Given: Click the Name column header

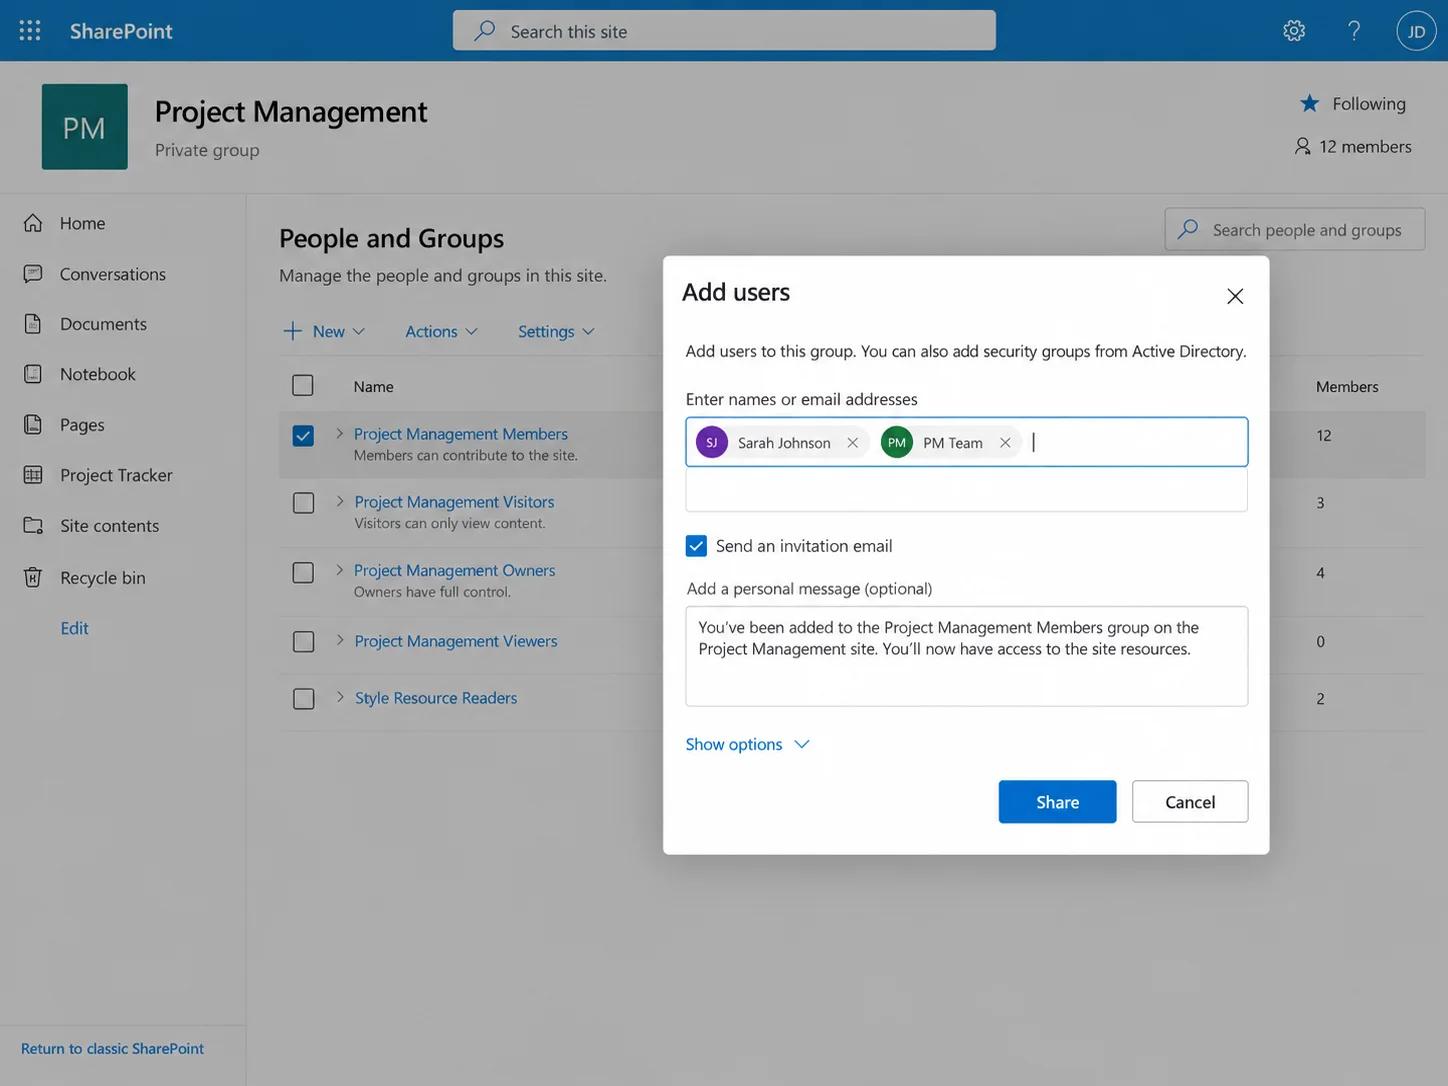Looking at the screenshot, I should click(373, 386).
